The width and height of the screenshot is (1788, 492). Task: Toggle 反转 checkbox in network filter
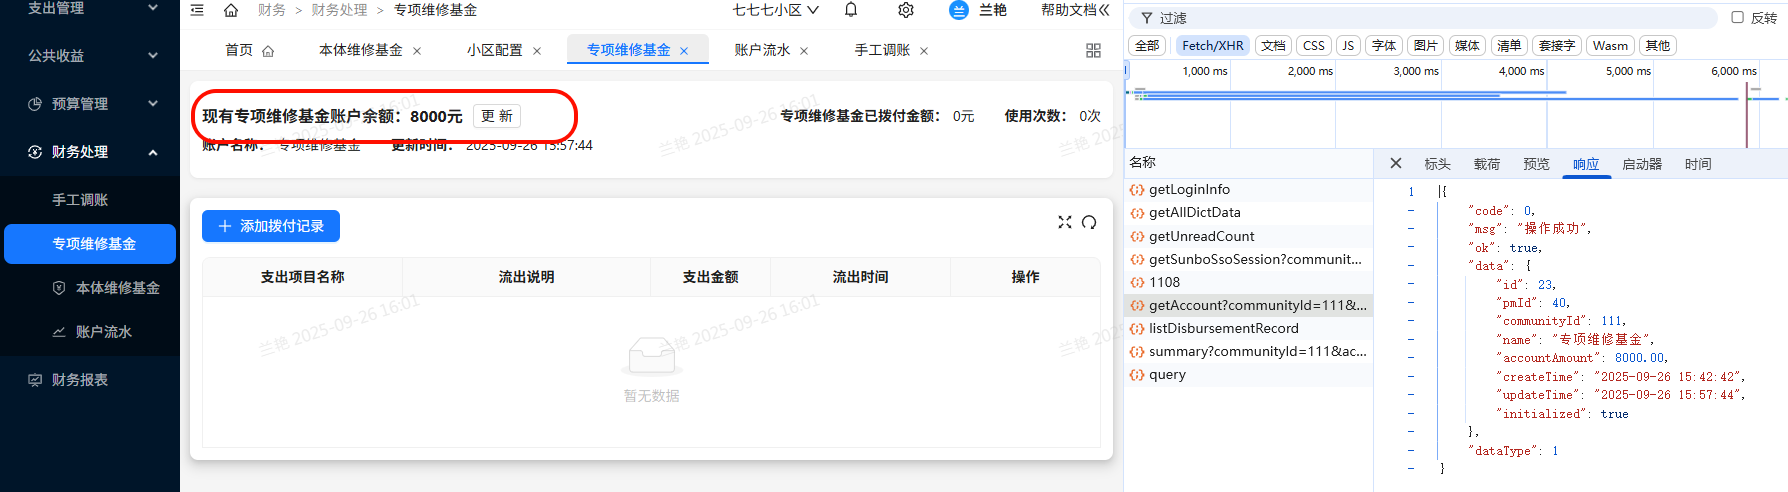point(1737,17)
